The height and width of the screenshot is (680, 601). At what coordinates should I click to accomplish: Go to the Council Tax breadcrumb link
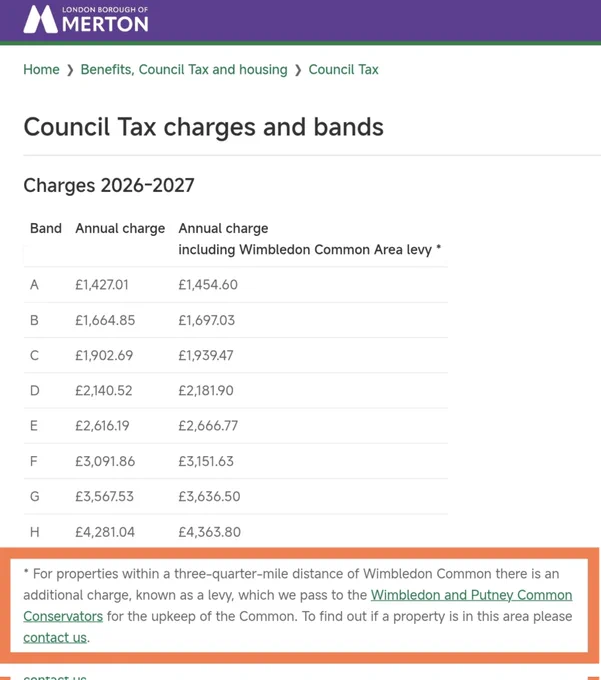(x=343, y=69)
